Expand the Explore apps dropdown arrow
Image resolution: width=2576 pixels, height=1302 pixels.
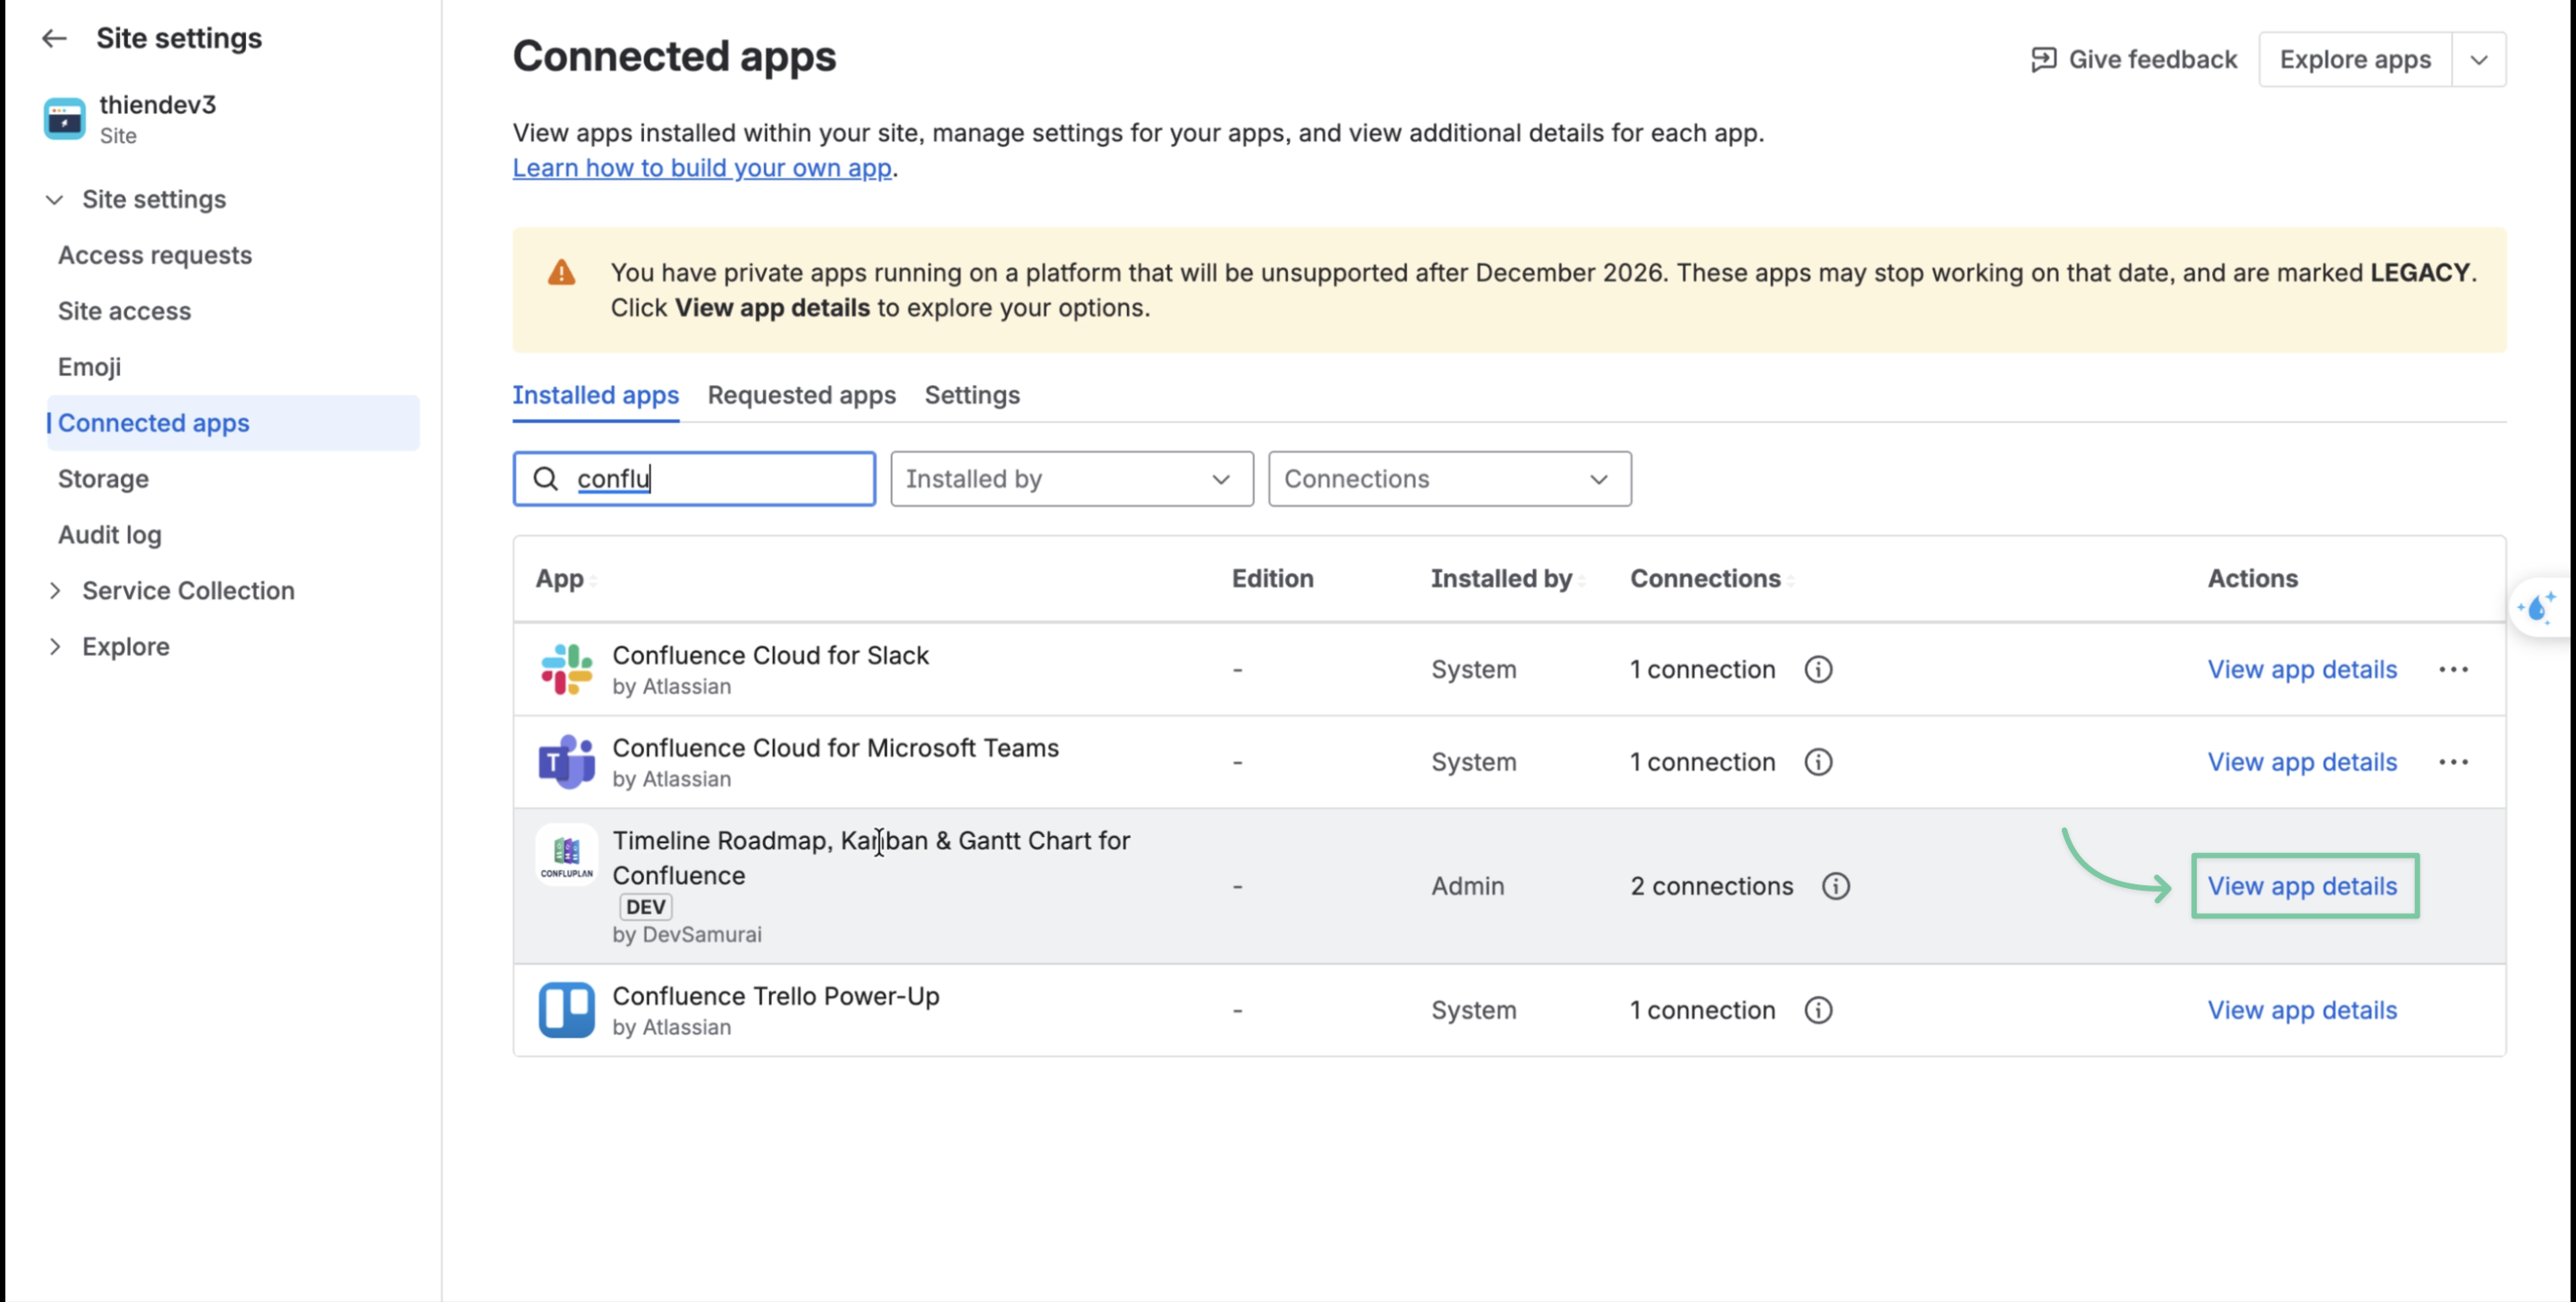tap(2478, 59)
